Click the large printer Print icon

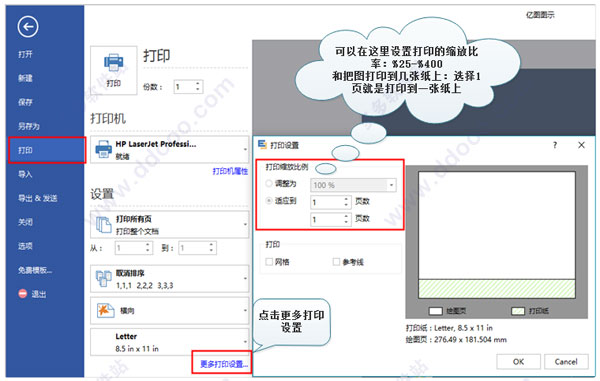114,62
